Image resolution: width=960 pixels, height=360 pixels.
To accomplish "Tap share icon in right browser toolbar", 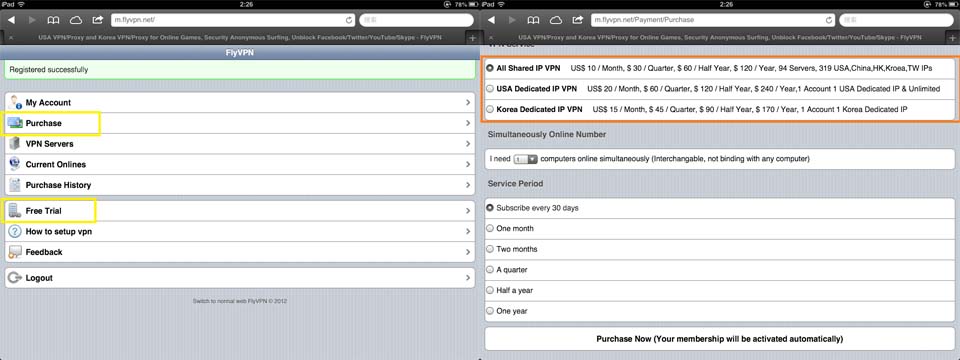I will pos(577,20).
